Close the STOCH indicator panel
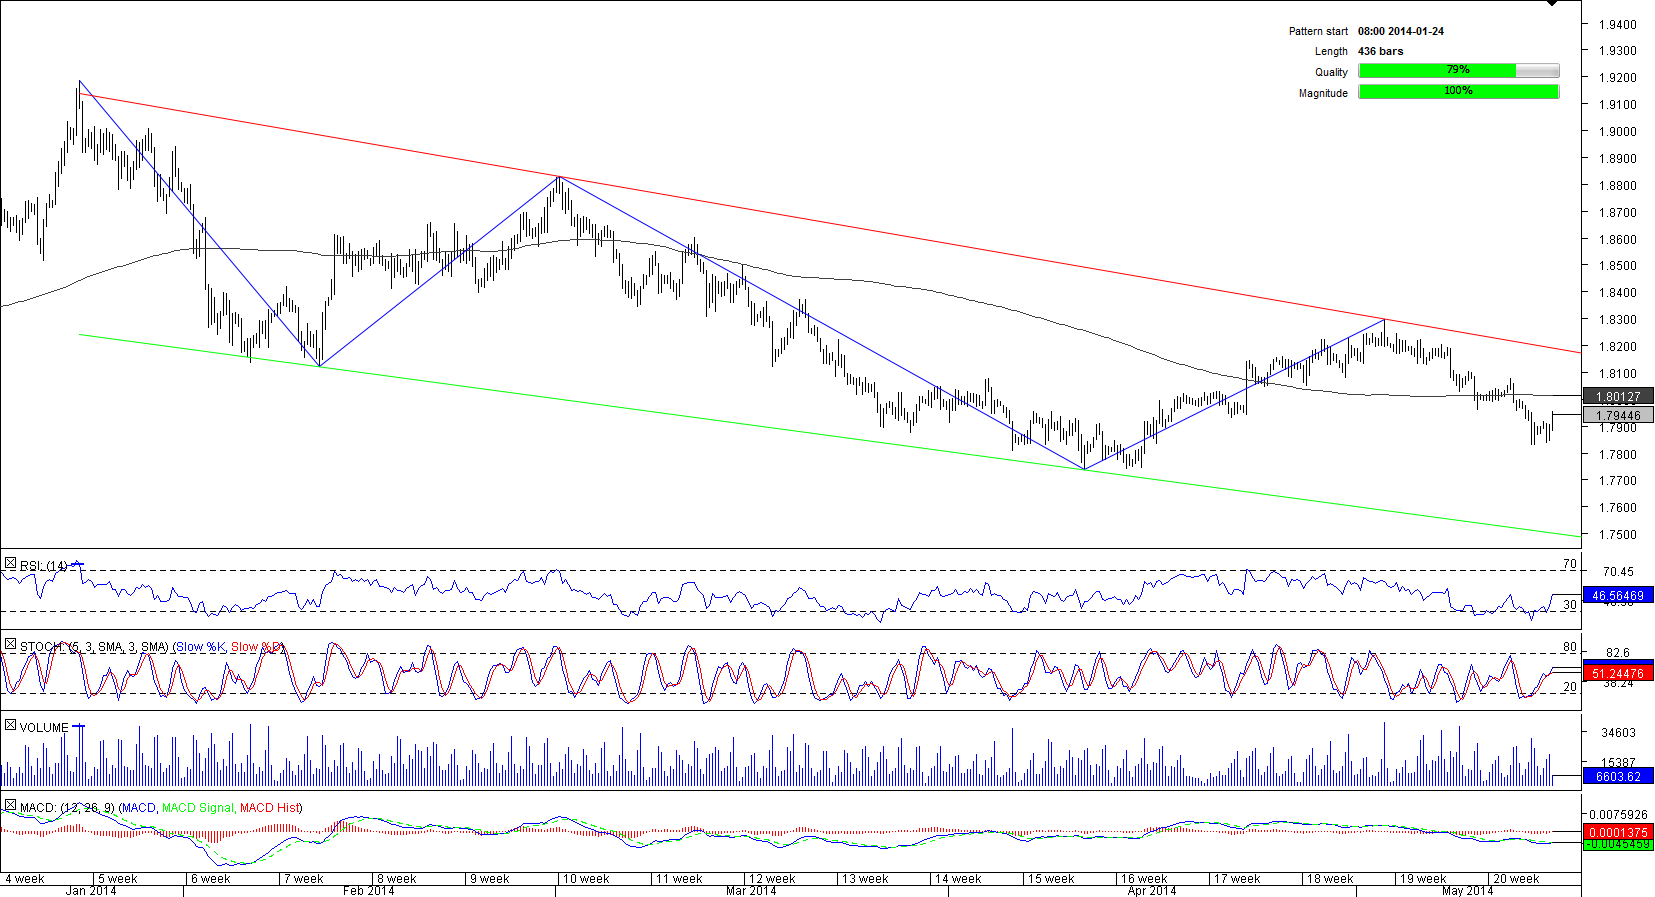The width and height of the screenshot is (1655, 897). pos(10,646)
